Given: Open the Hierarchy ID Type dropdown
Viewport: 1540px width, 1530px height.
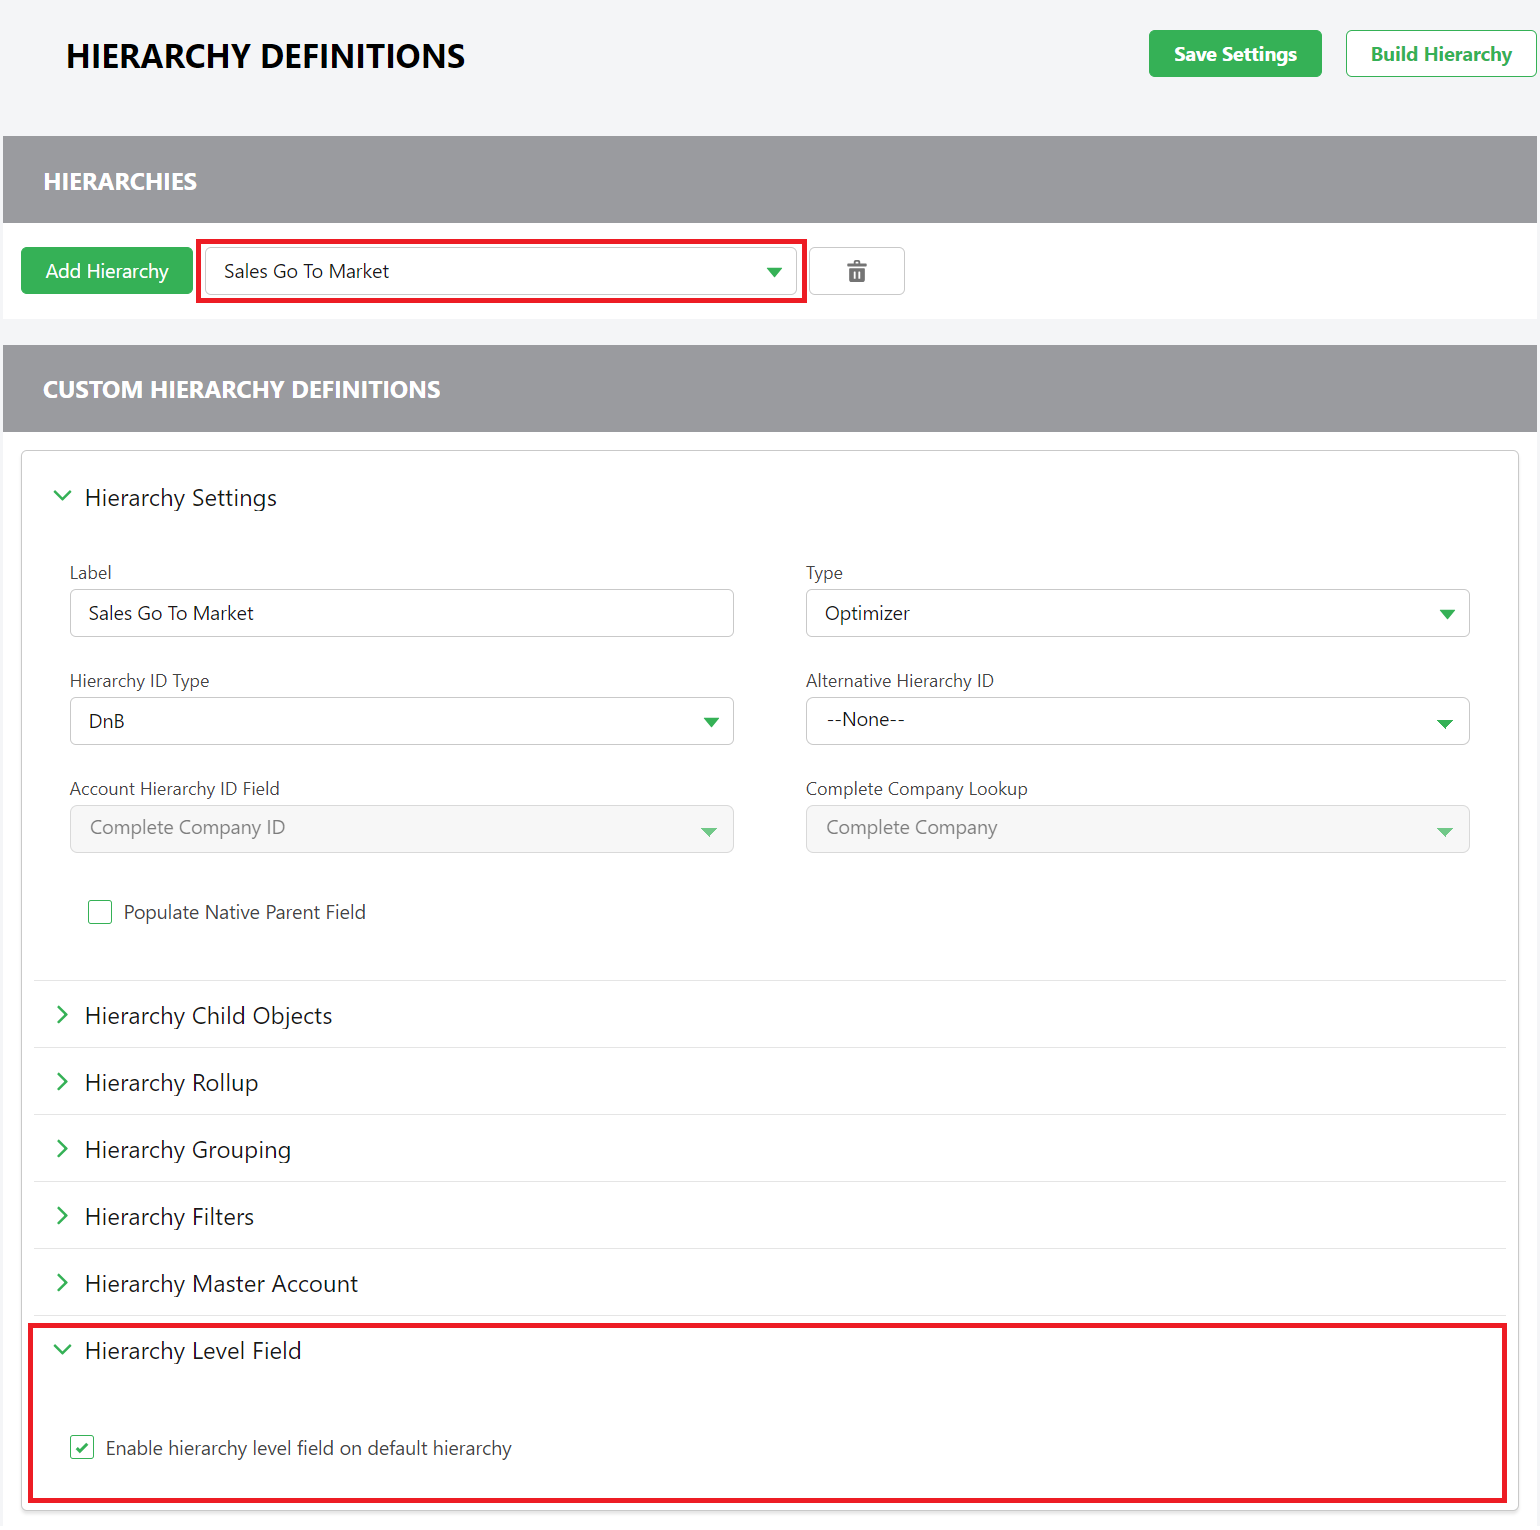Looking at the screenshot, I should (x=711, y=721).
